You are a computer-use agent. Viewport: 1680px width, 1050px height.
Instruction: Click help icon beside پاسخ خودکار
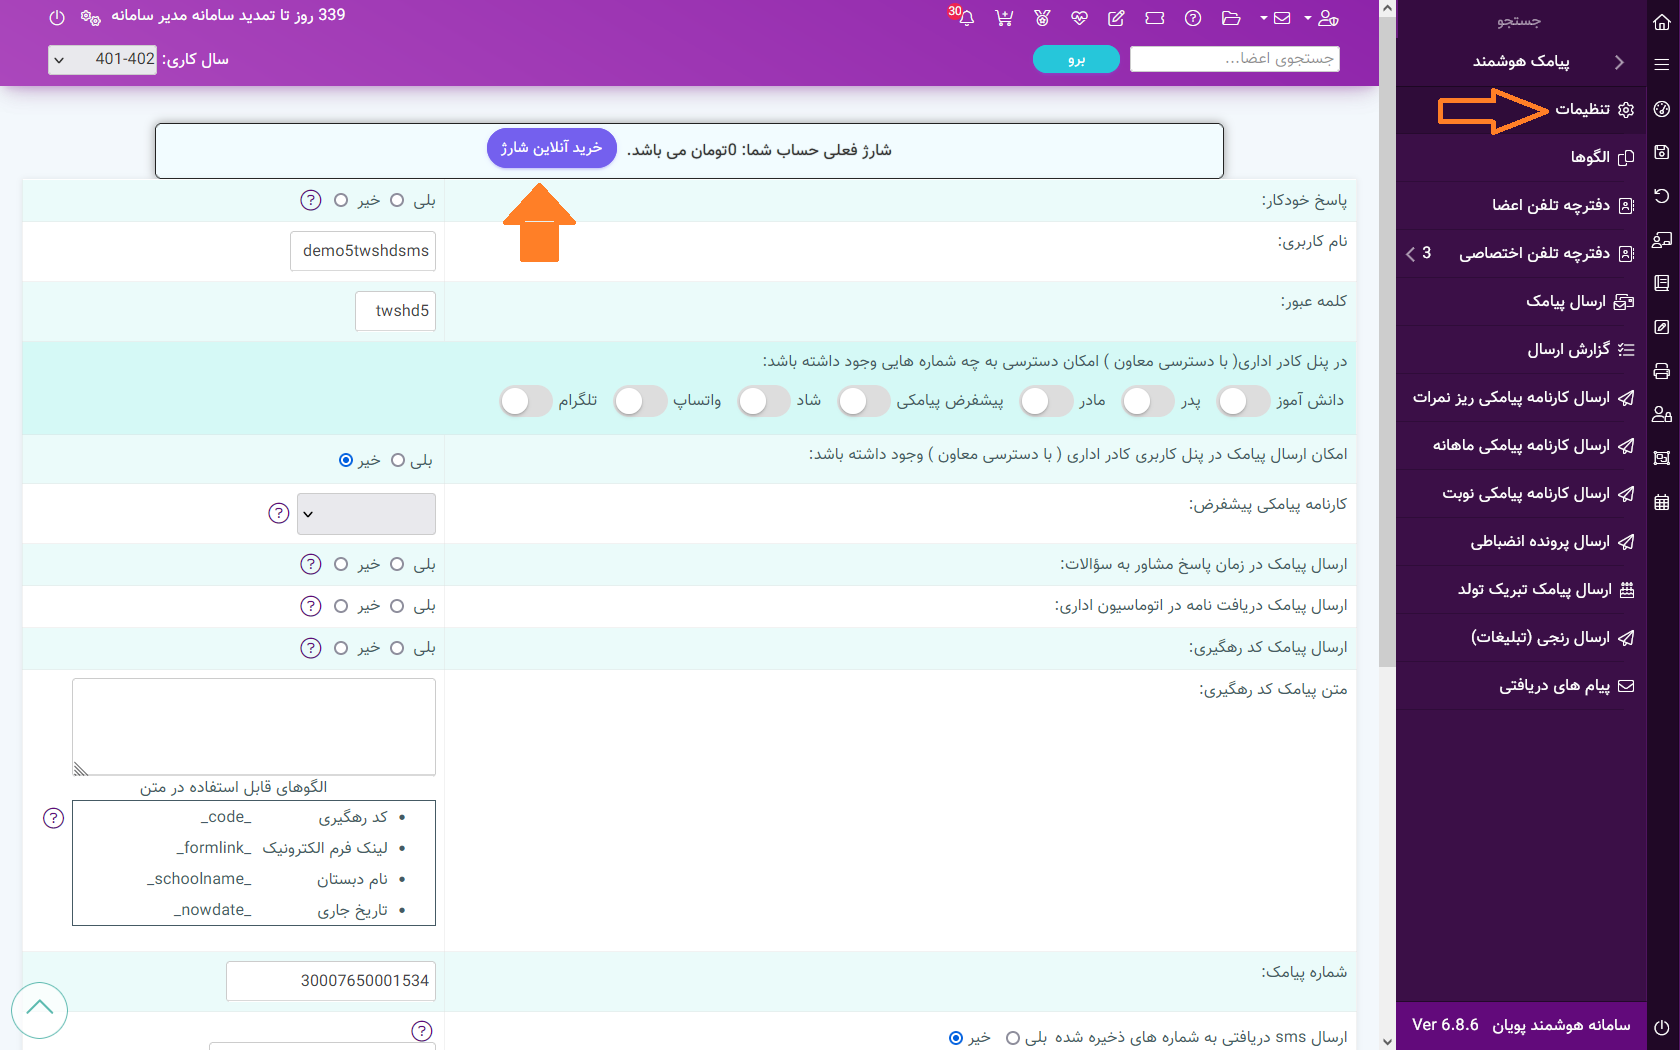pyautogui.click(x=311, y=200)
